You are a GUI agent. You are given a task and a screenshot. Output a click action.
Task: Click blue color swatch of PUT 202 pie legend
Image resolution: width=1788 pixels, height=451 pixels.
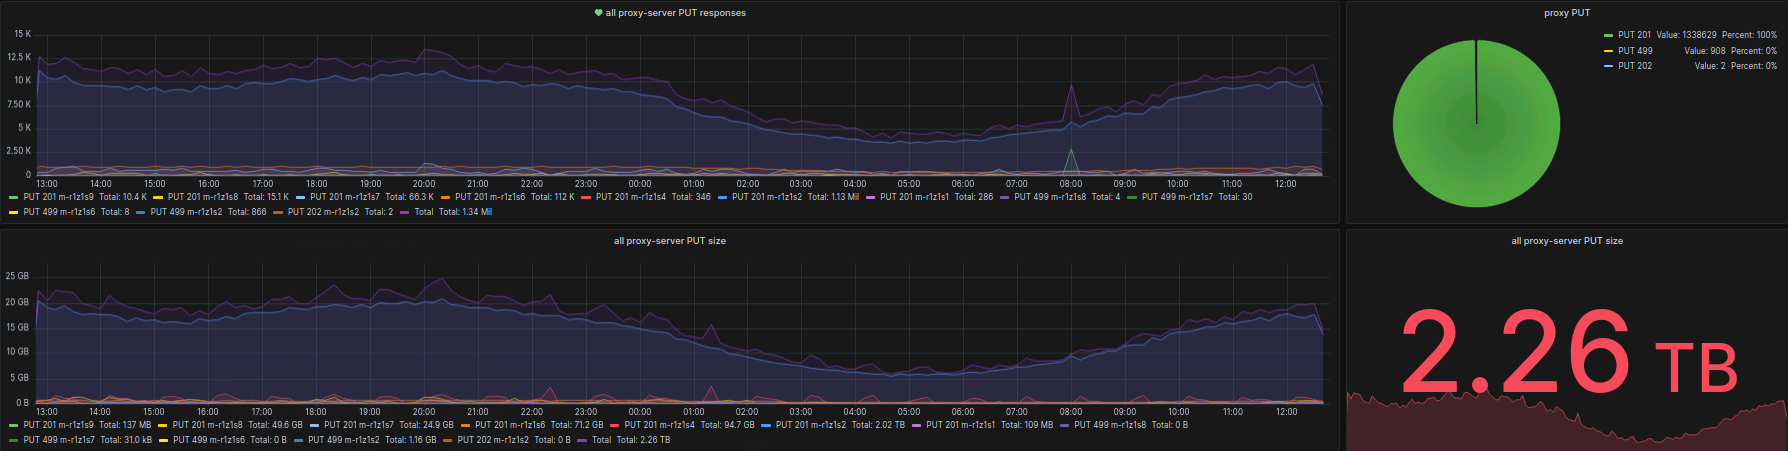point(1608,66)
